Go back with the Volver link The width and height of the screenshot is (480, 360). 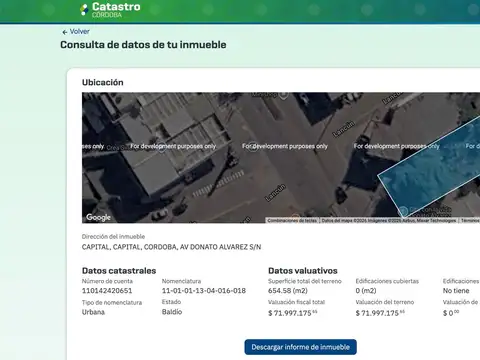pyautogui.click(x=80, y=32)
